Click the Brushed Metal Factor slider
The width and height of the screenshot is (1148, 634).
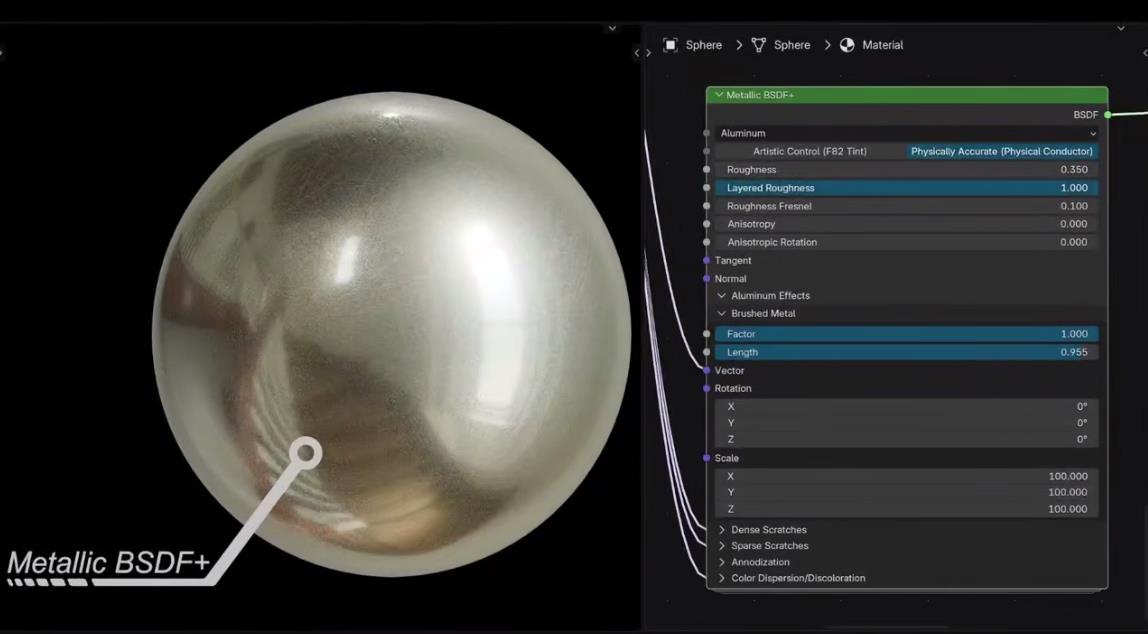coord(906,334)
